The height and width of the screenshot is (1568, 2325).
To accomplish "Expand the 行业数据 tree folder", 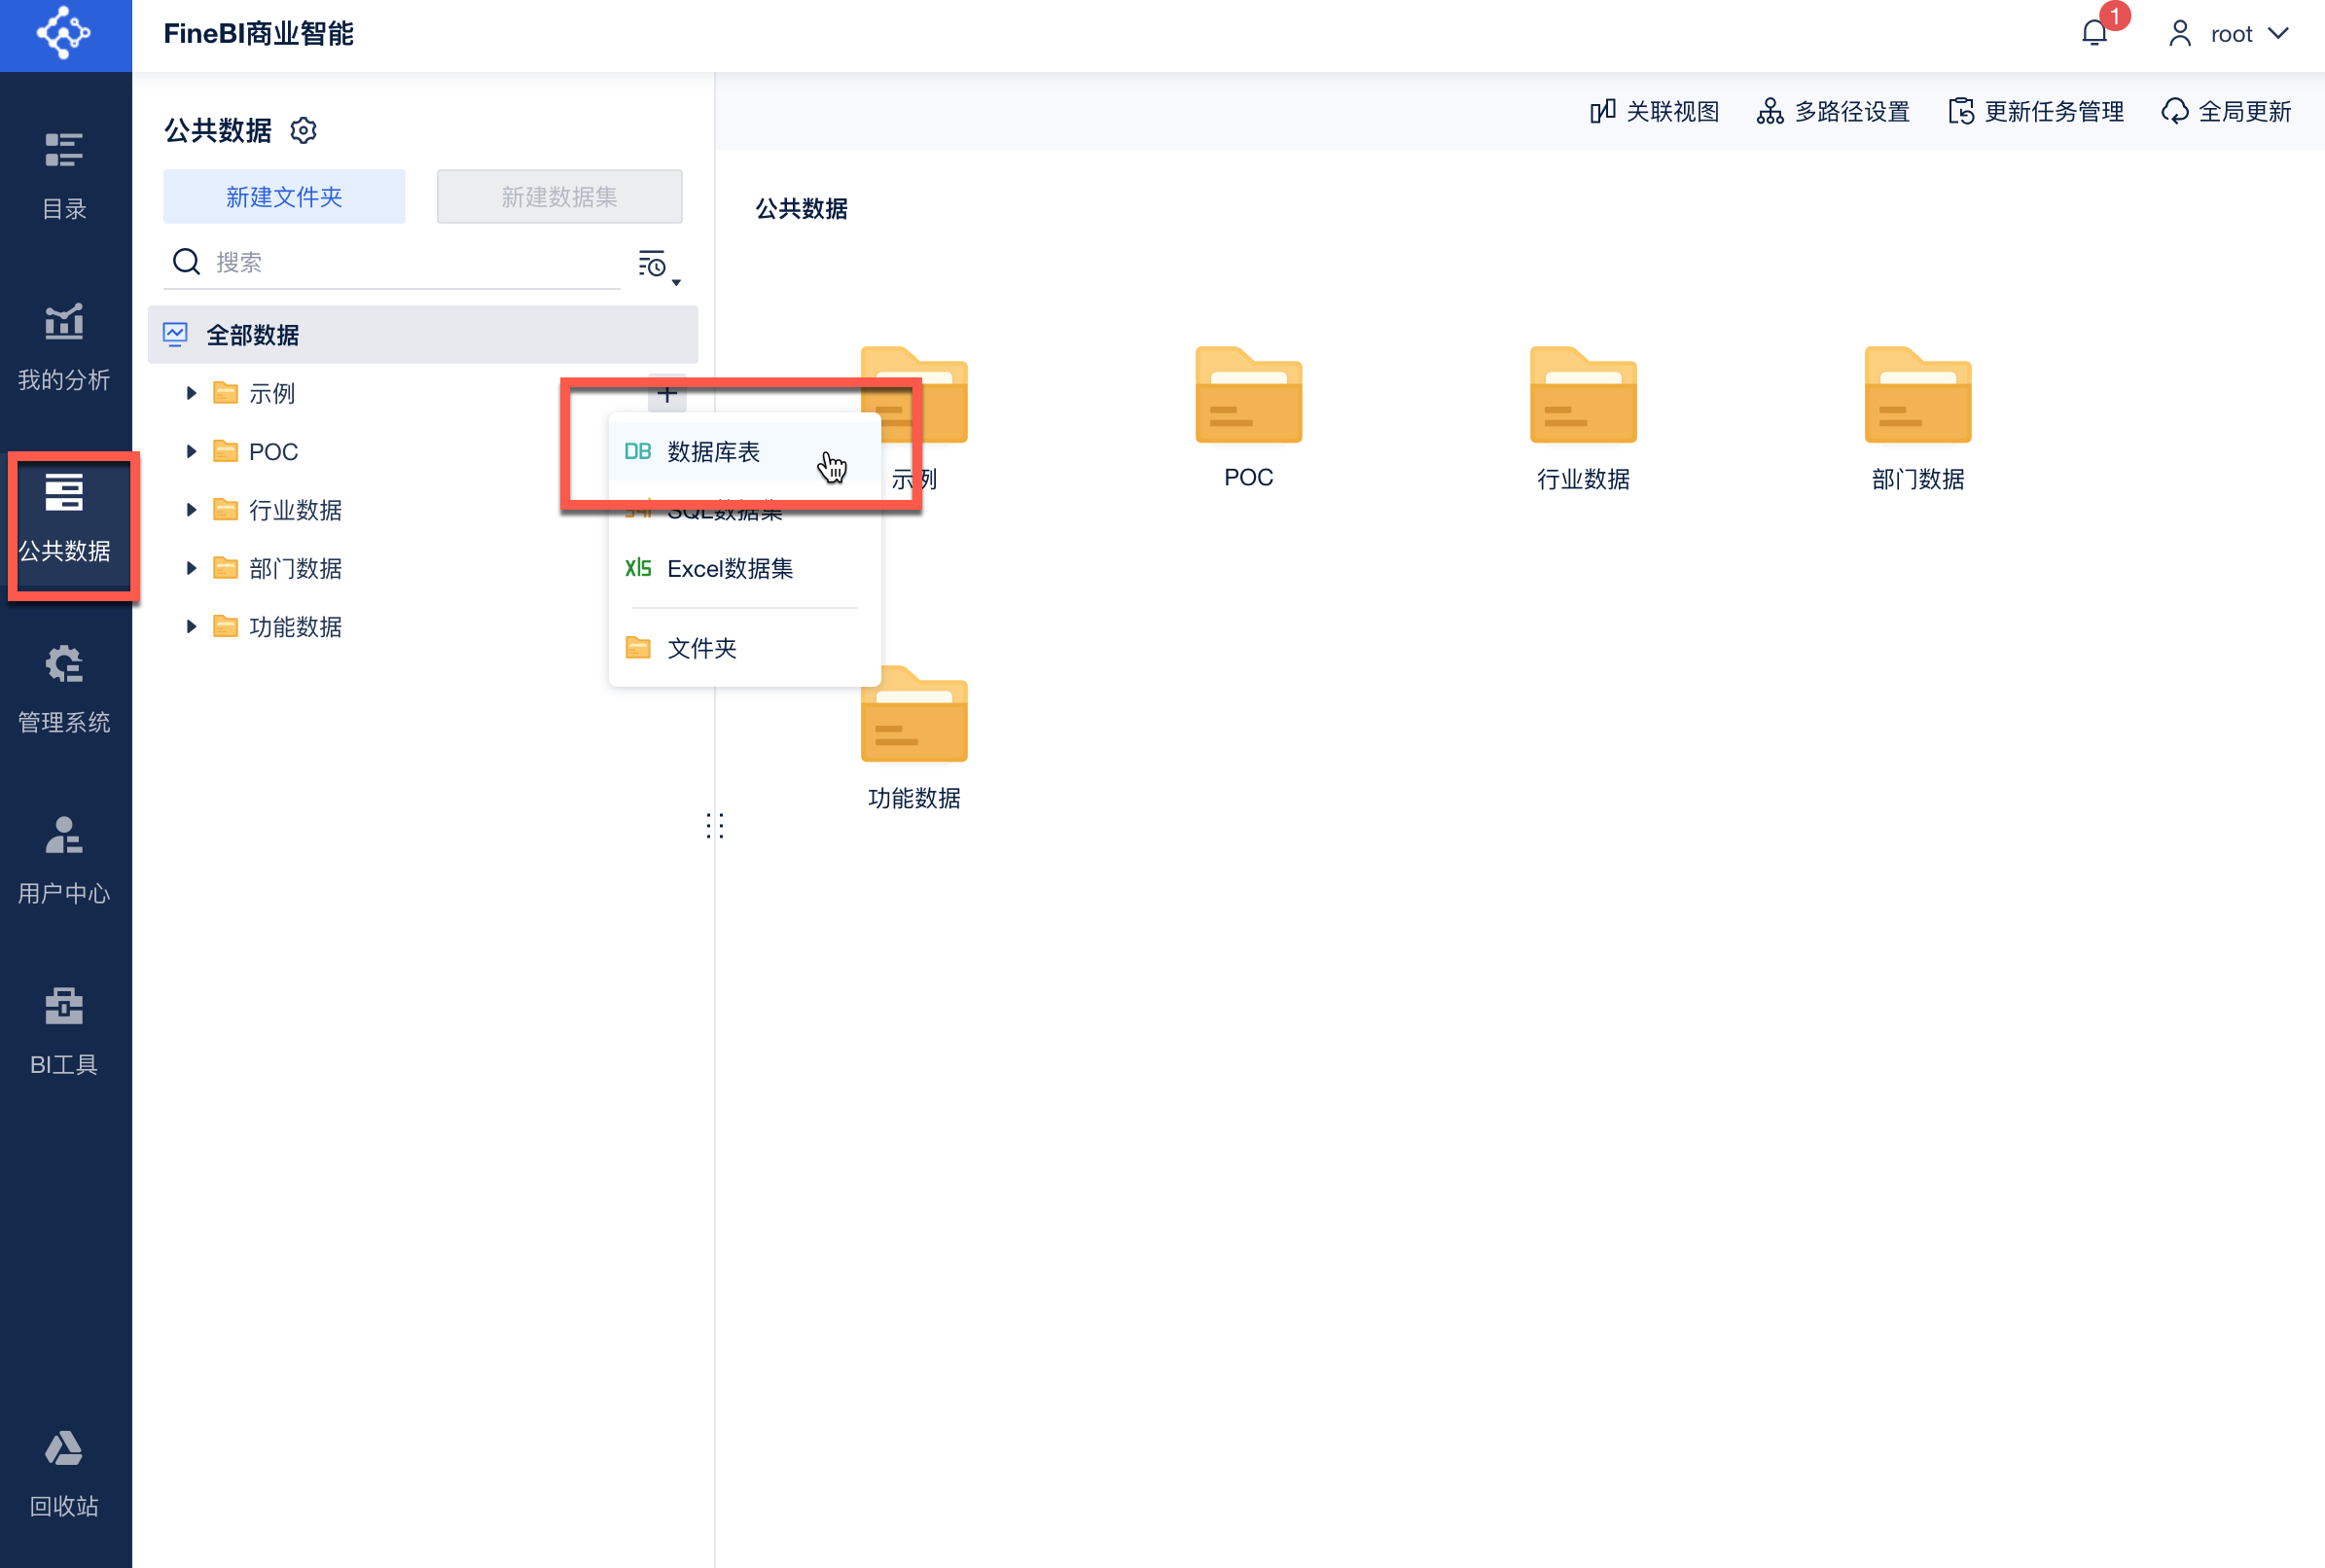I will tap(191, 510).
